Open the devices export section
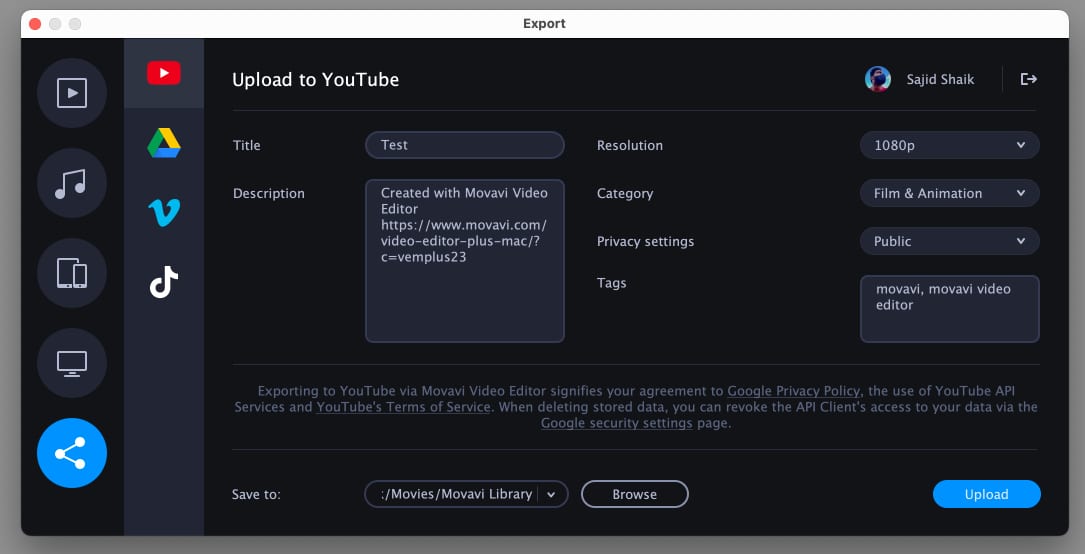 pyautogui.click(x=72, y=273)
